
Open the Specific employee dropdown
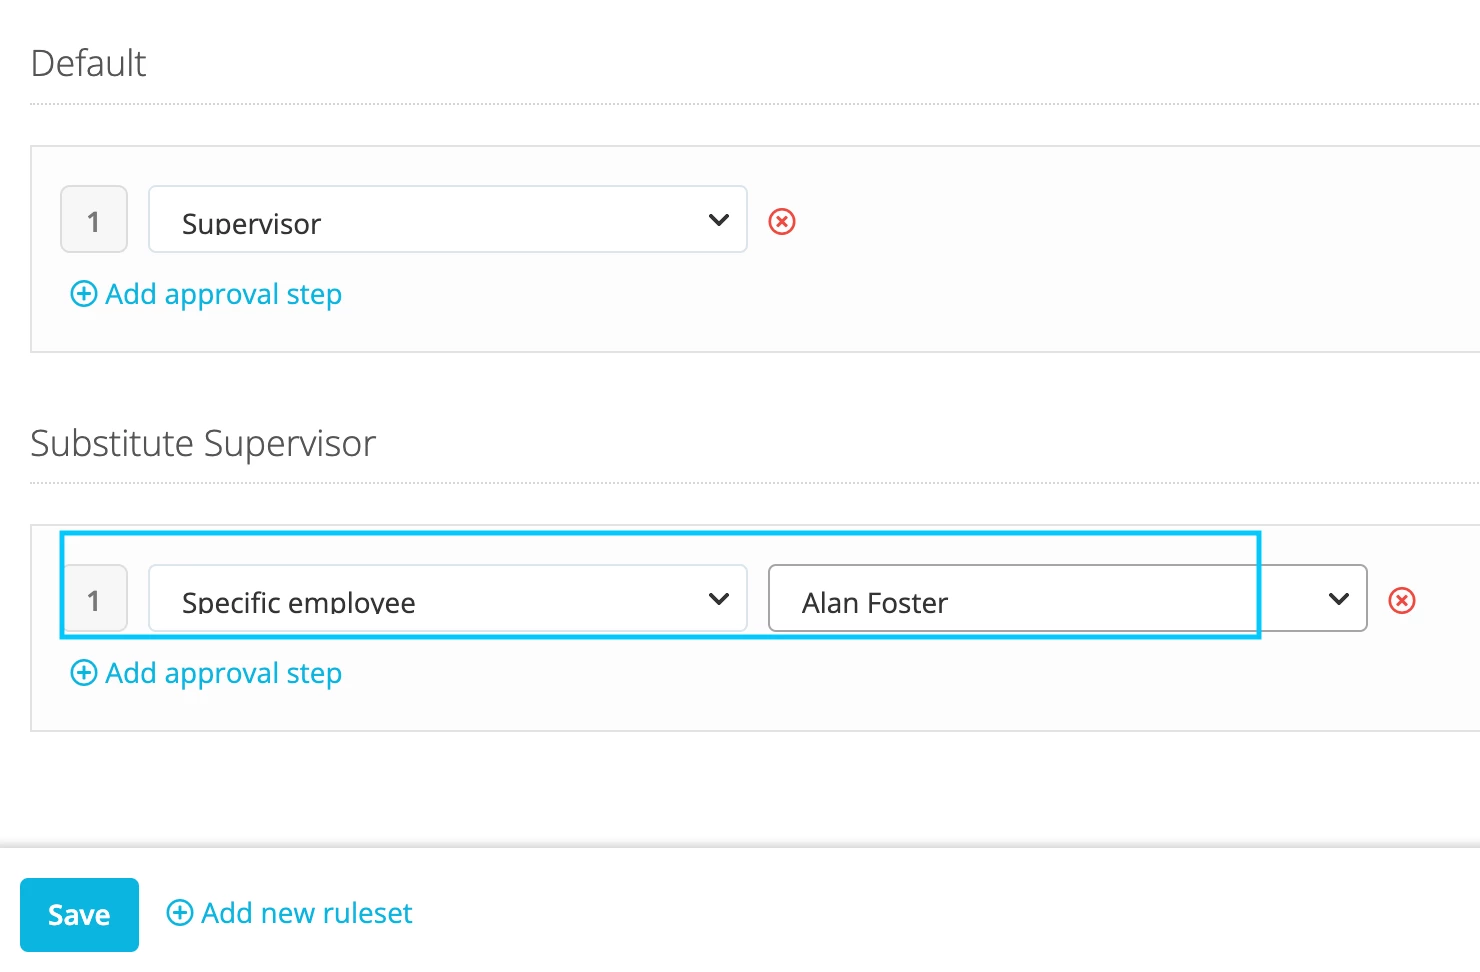pyautogui.click(x=448, y=598)
